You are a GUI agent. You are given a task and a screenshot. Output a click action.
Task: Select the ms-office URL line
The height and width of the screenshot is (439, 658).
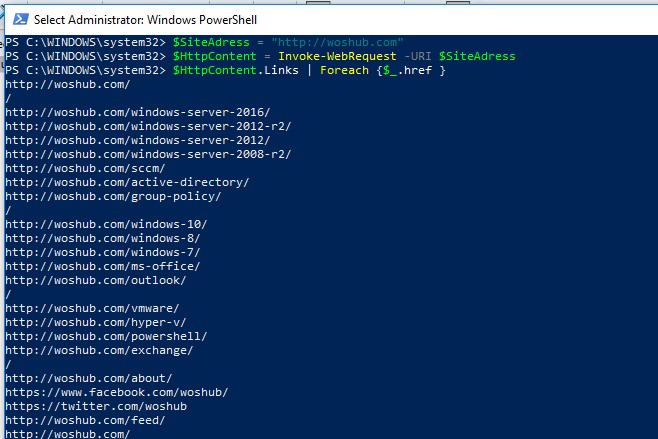pos(103,266)
